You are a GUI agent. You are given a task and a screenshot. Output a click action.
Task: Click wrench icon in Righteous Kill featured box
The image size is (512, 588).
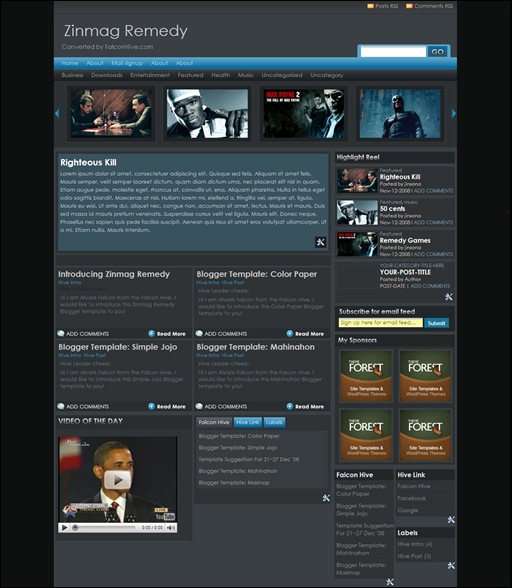[320, 242]
